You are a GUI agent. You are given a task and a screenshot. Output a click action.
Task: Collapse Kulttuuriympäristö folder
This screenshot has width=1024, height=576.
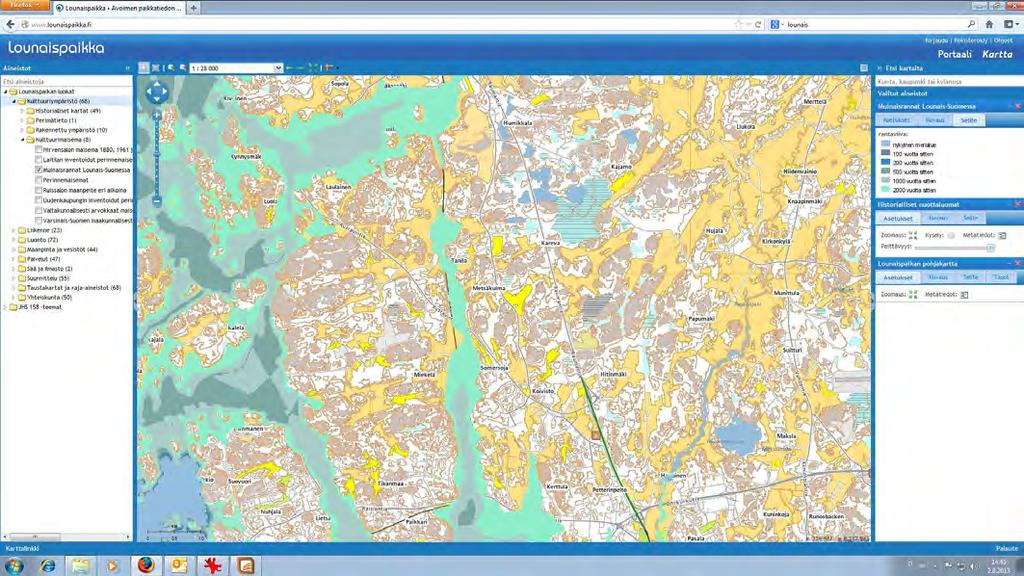coord(14,101)
